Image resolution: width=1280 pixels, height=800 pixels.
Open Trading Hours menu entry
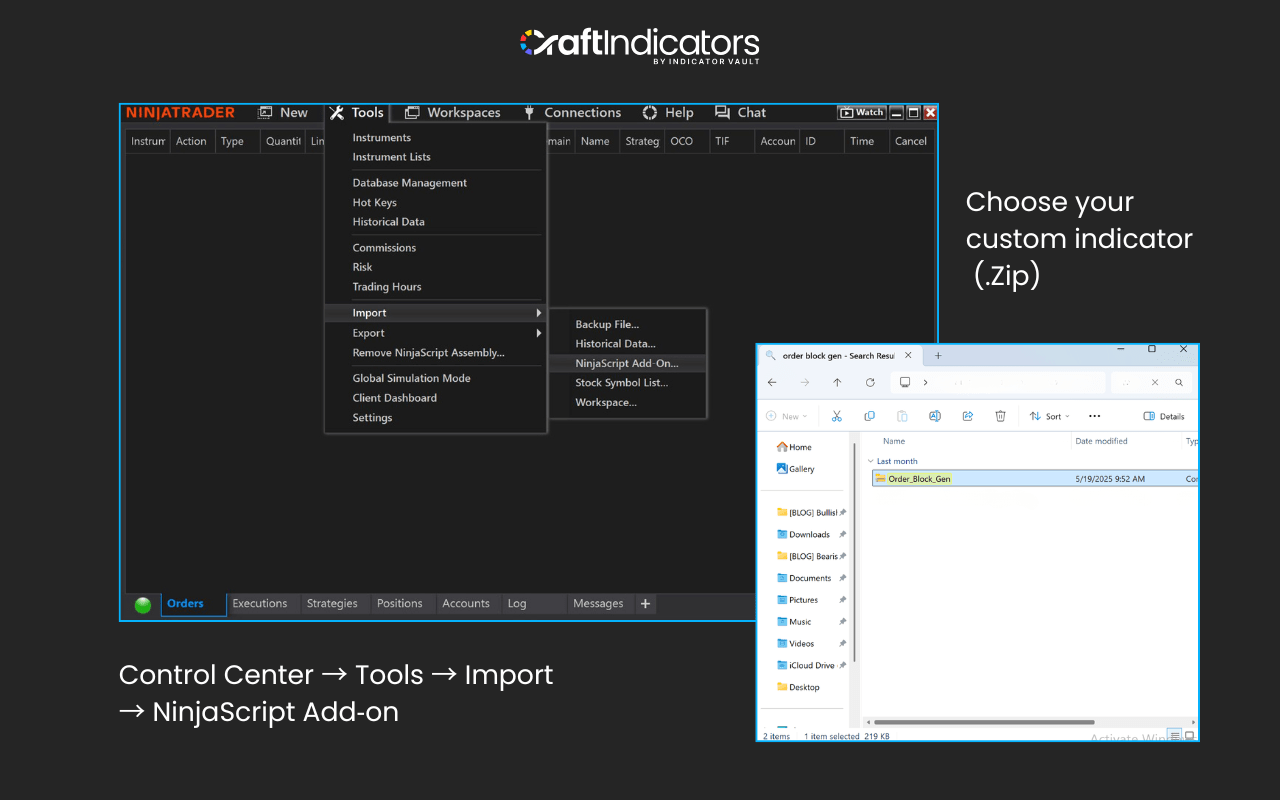[387, 287]
